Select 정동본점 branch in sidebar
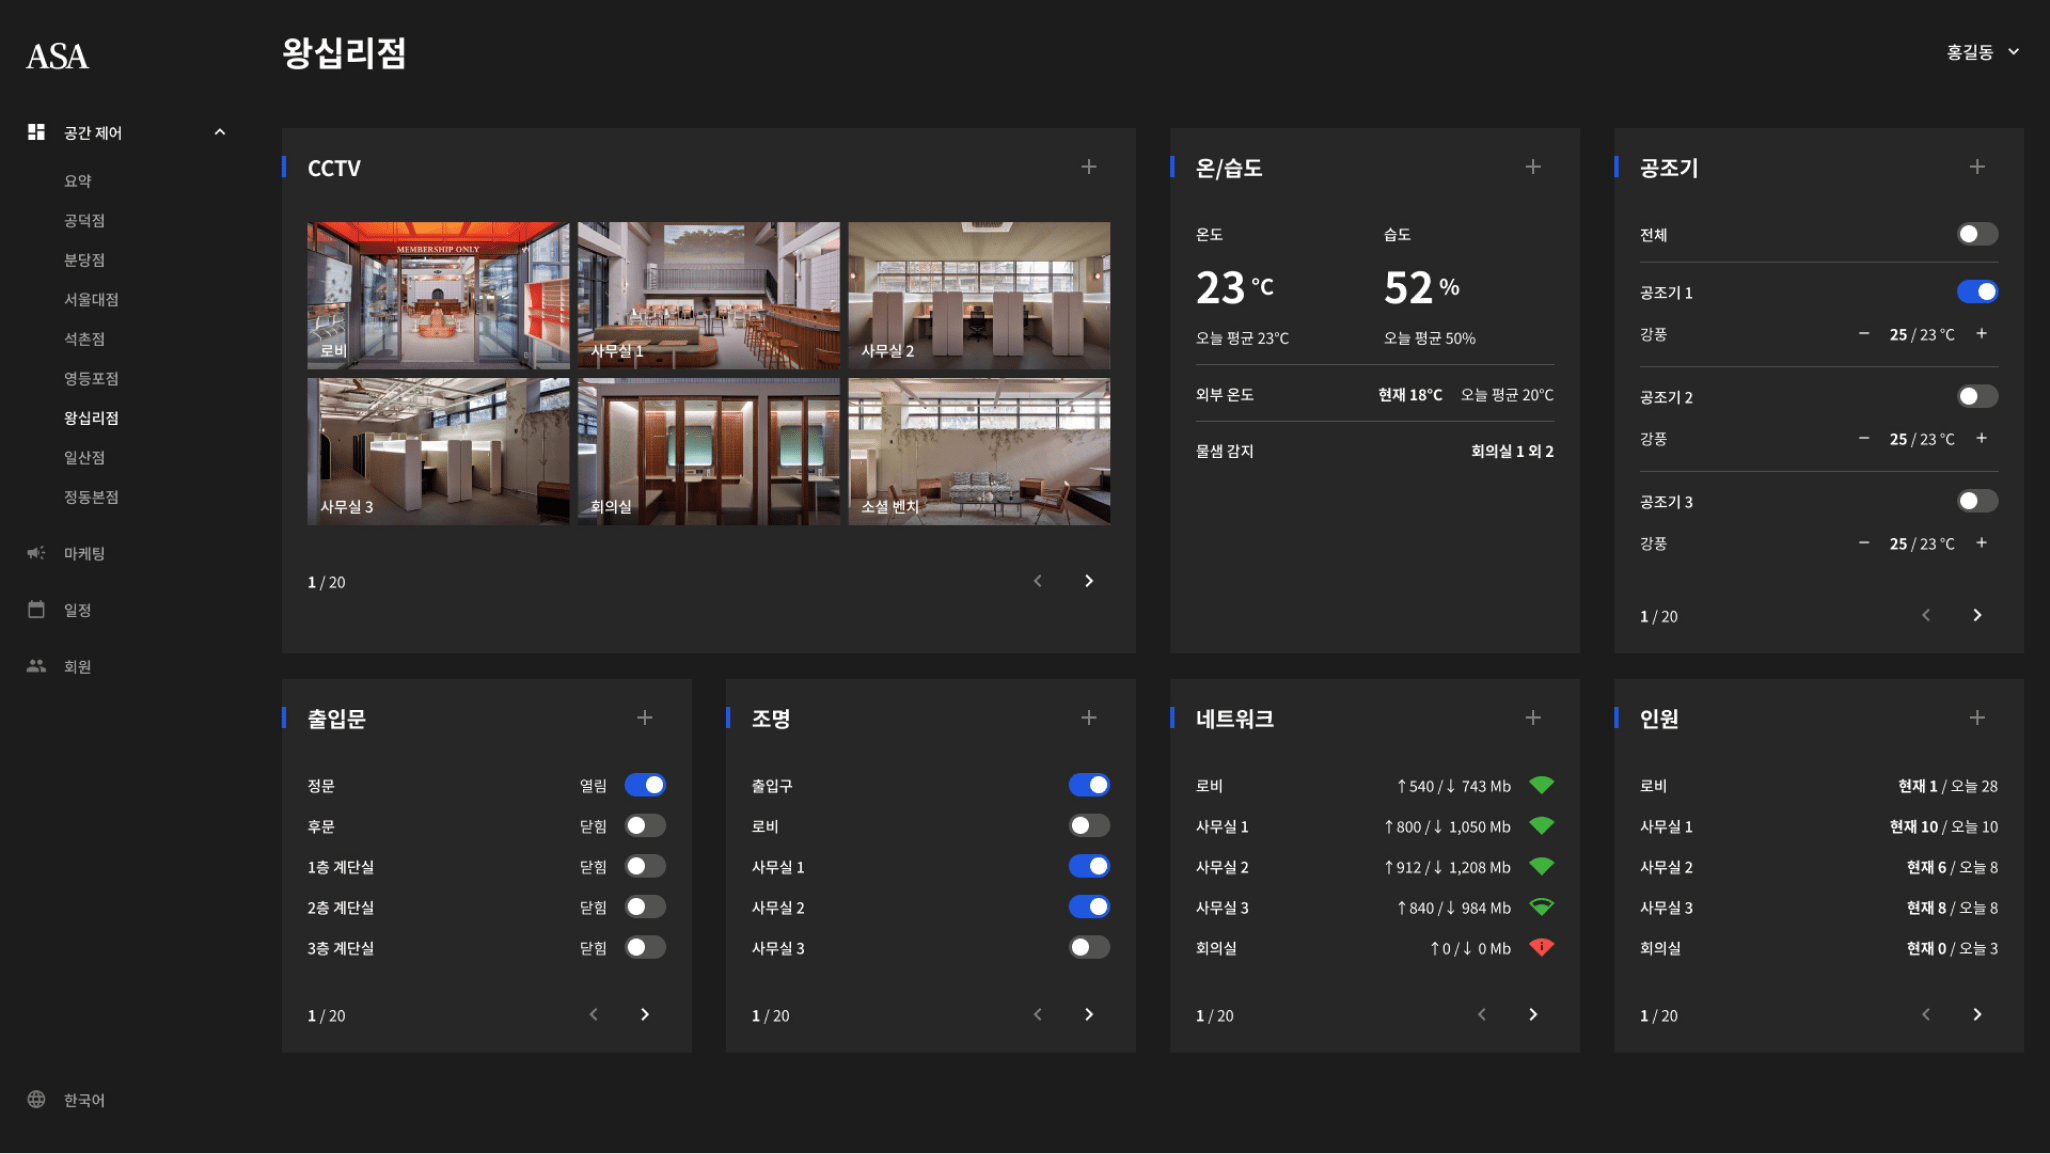This screenshot has width=2050, height=1154. [x=91, y=497]
